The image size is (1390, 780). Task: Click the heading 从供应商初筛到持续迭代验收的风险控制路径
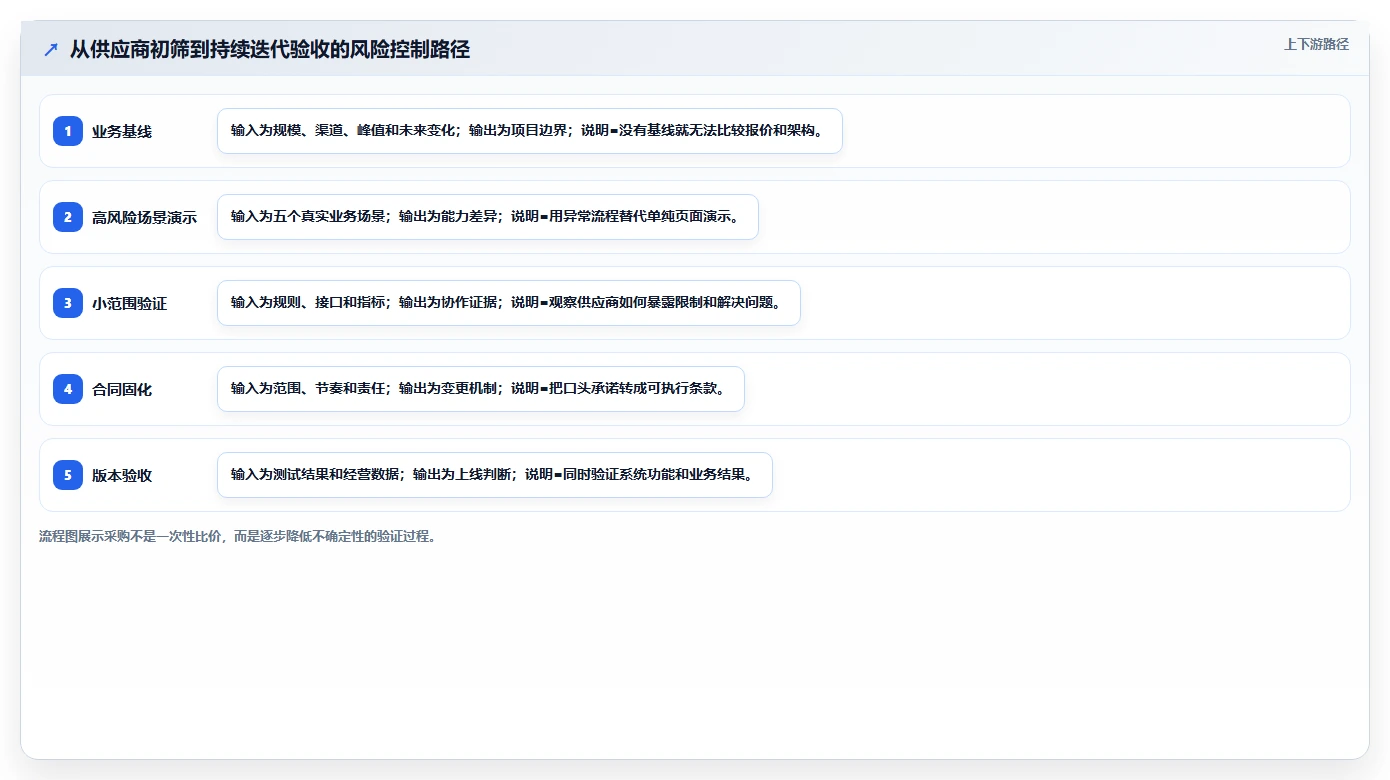coord(269,49)
